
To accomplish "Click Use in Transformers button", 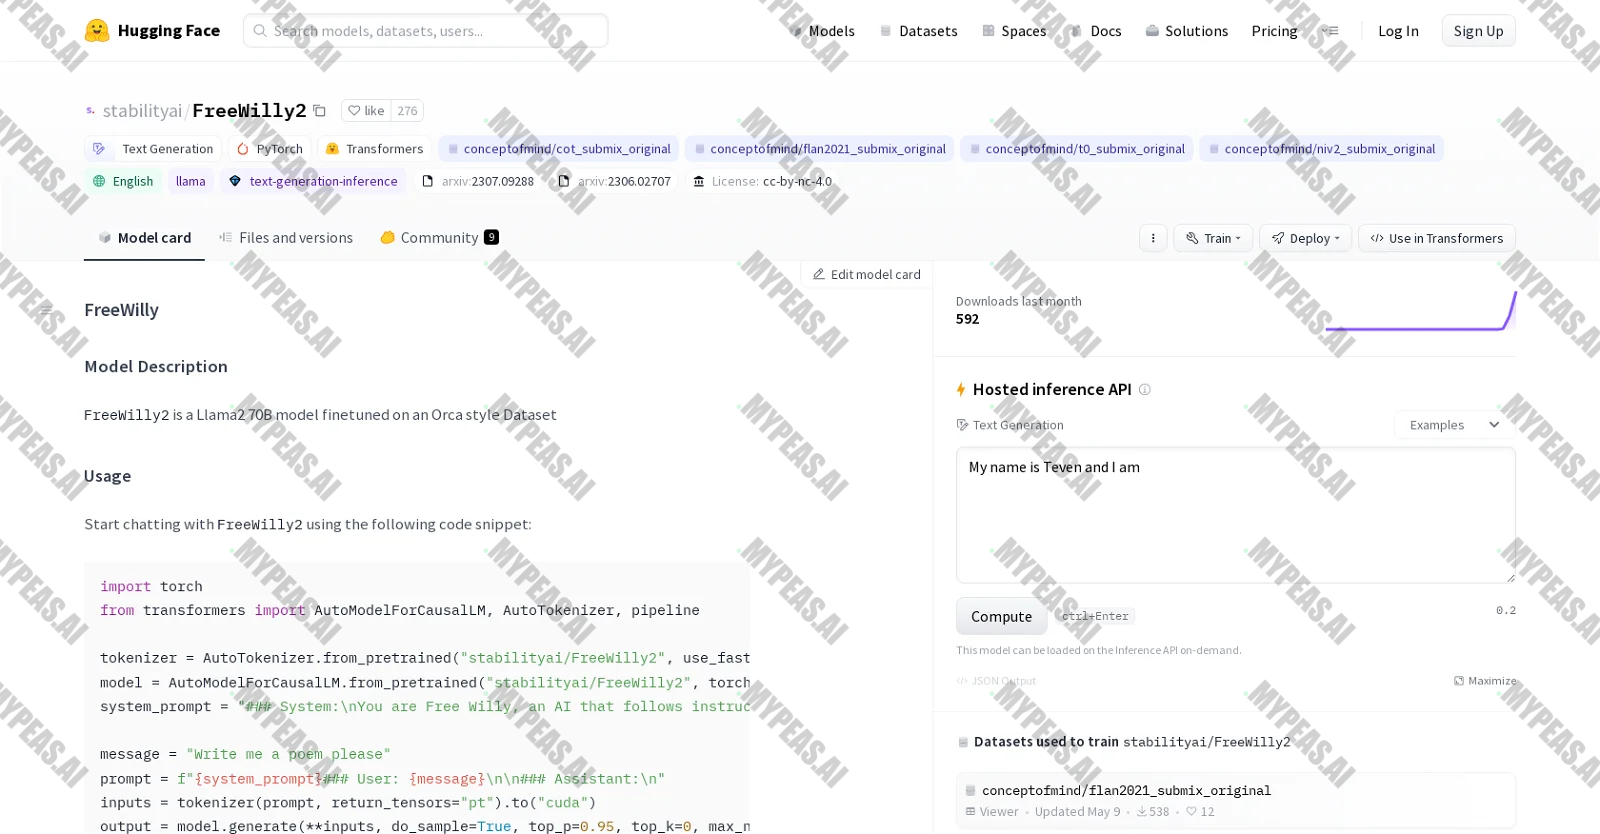I will [x=1437, y=238].
